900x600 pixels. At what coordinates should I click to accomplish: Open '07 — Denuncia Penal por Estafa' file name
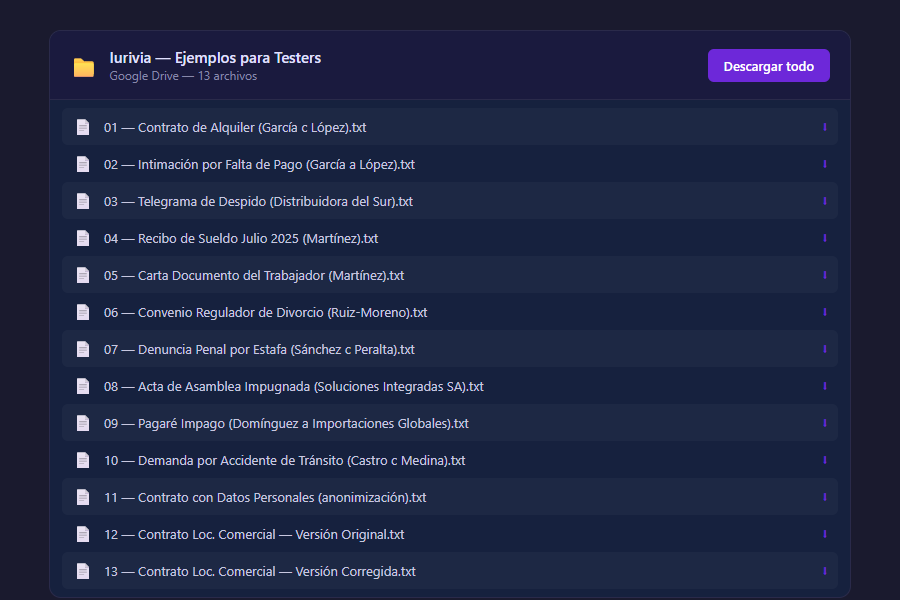click(259, 350)
